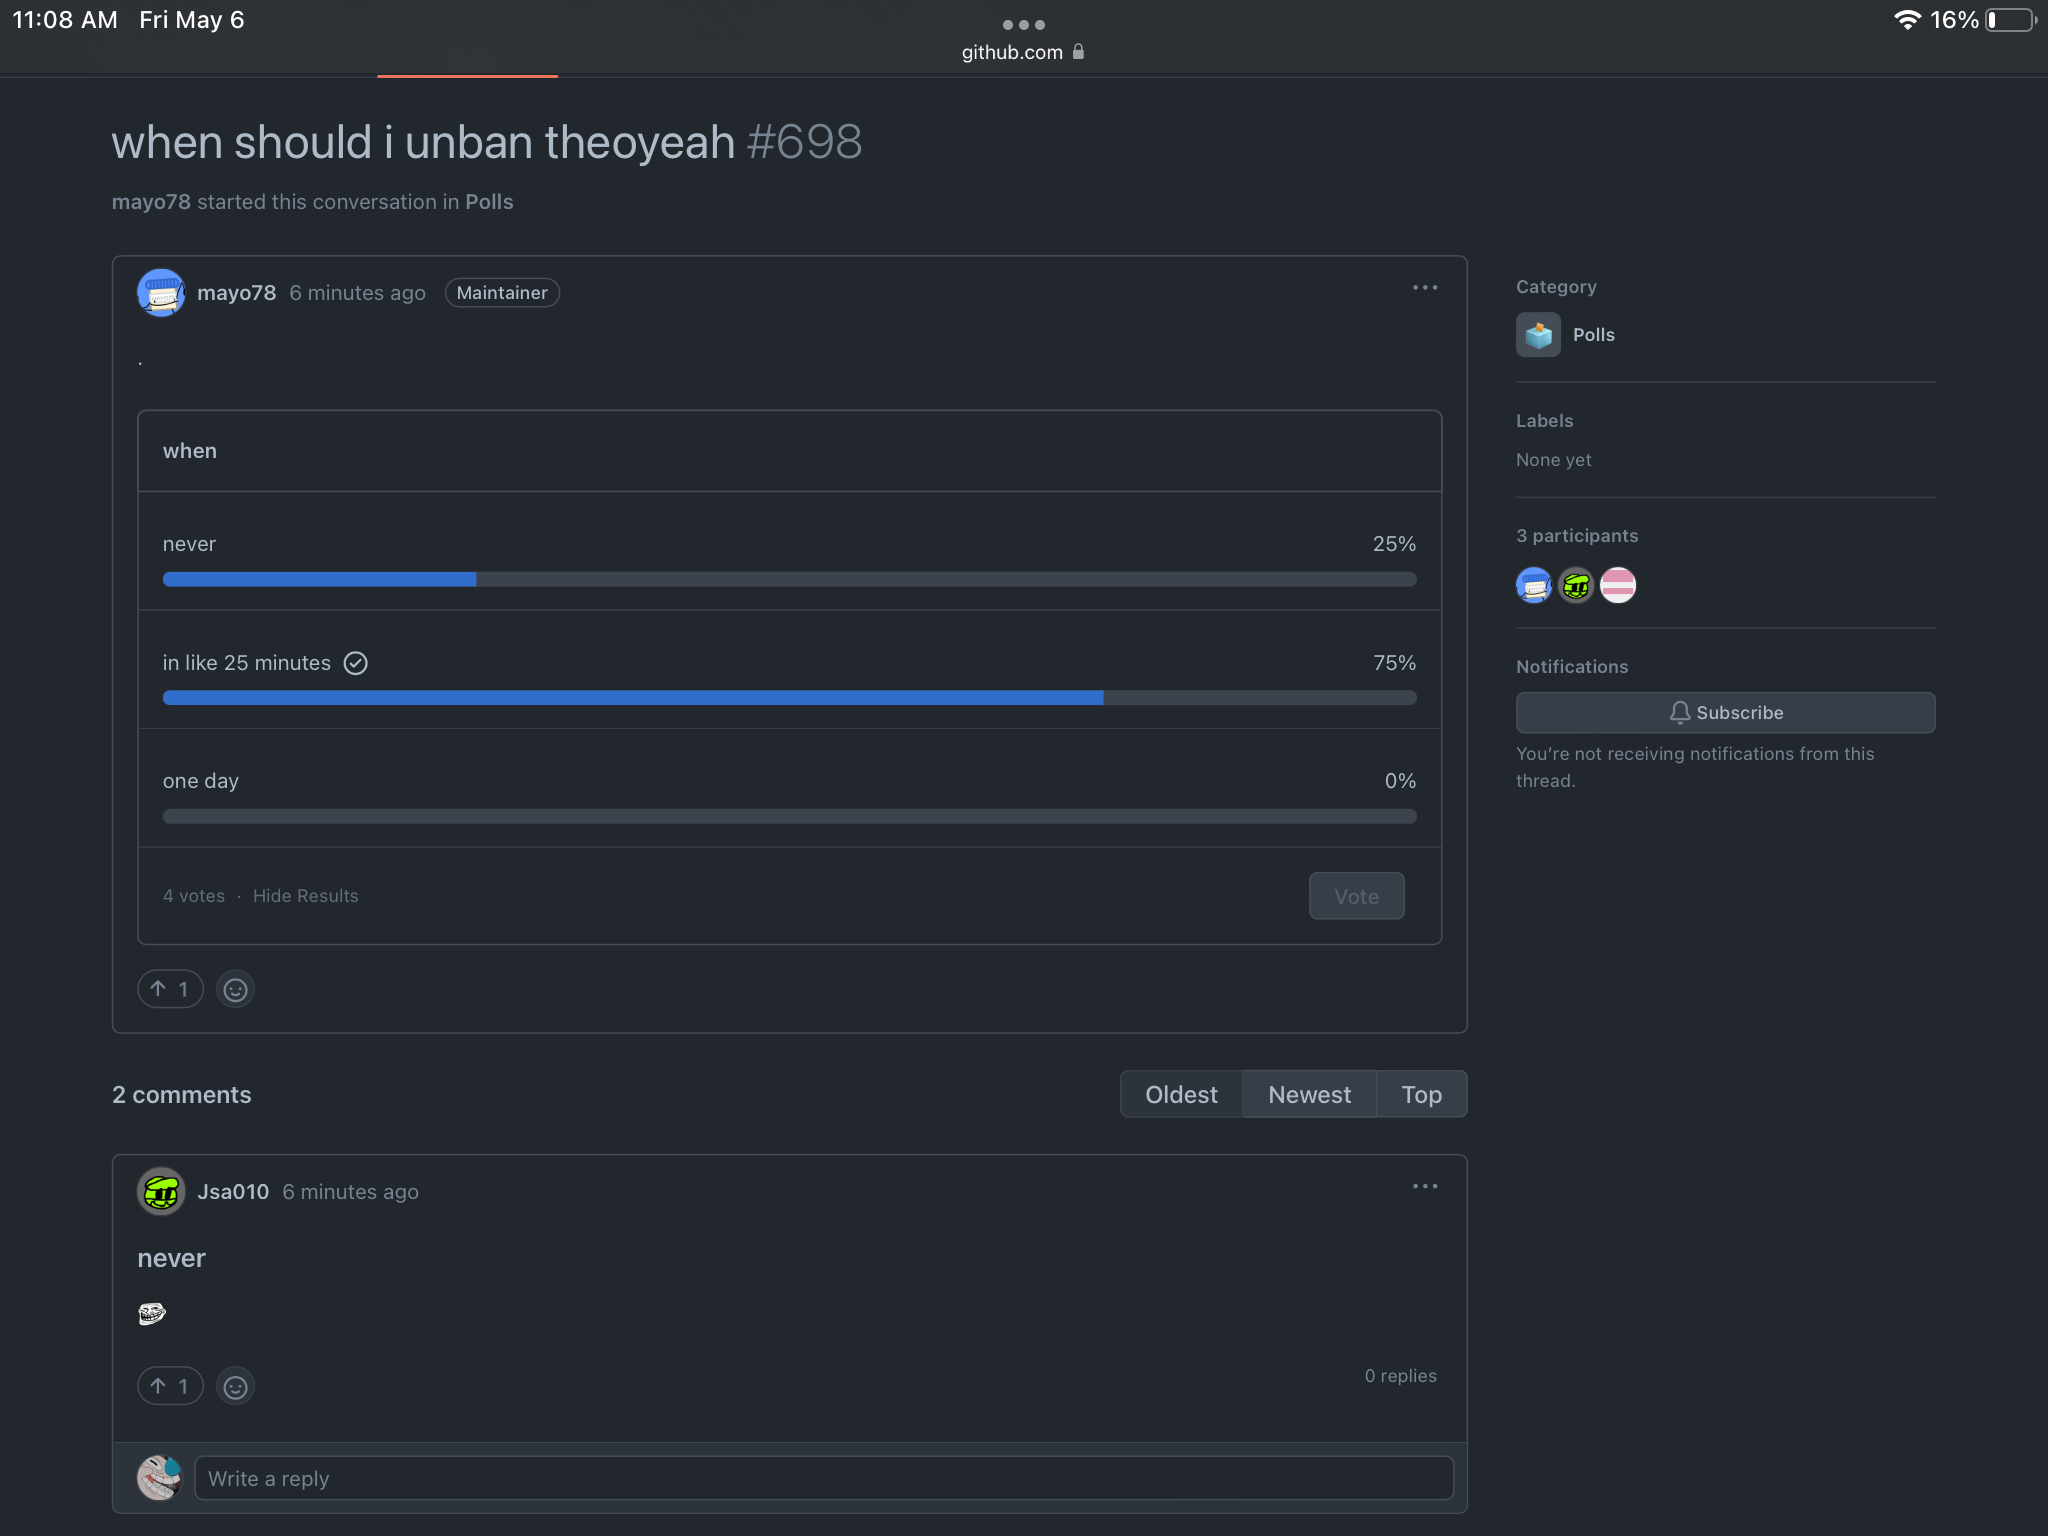Viewport: 2048px width, 1536px height.
Task: Tap the three dots at top of browser
Action: (1024, 25)
